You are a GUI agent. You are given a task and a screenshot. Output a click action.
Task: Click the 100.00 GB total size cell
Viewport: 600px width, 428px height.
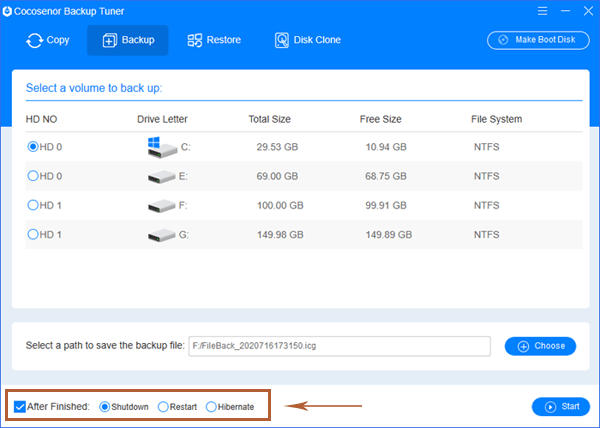(280, 205)
